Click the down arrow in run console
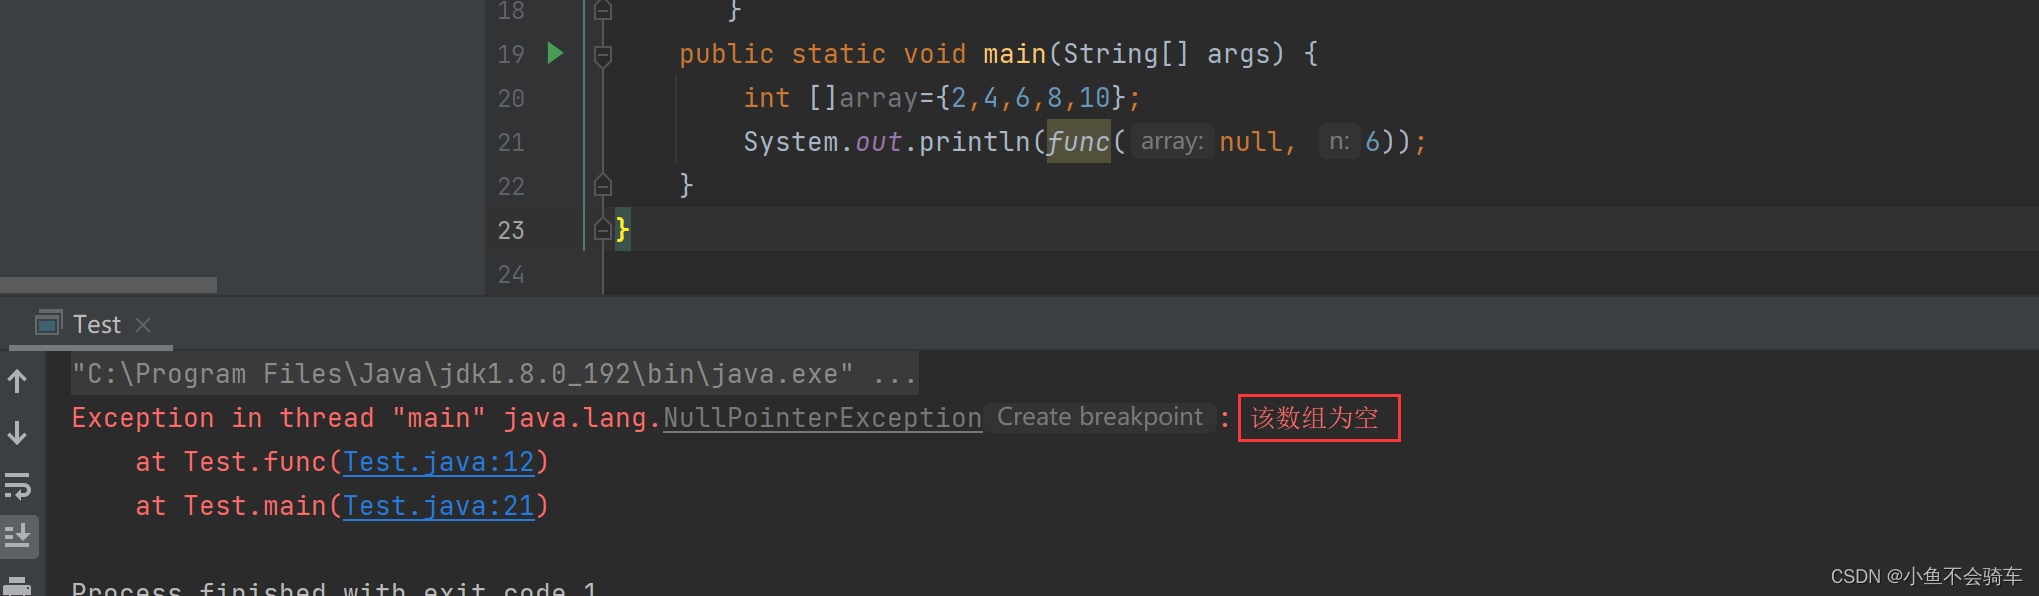Viewport: 2039px width, 596px height. (17, 433)
